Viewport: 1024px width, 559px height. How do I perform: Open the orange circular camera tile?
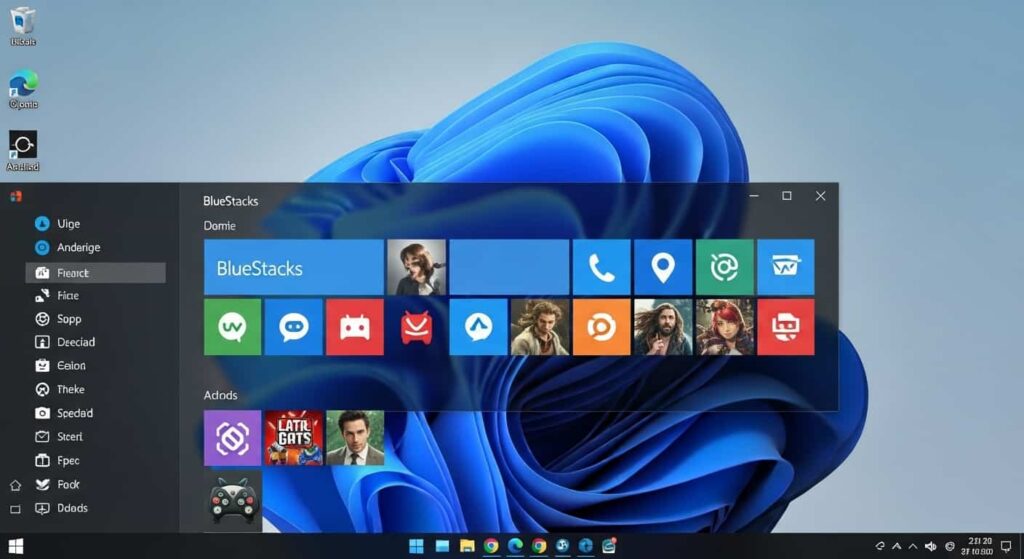(x=601, y=327)
